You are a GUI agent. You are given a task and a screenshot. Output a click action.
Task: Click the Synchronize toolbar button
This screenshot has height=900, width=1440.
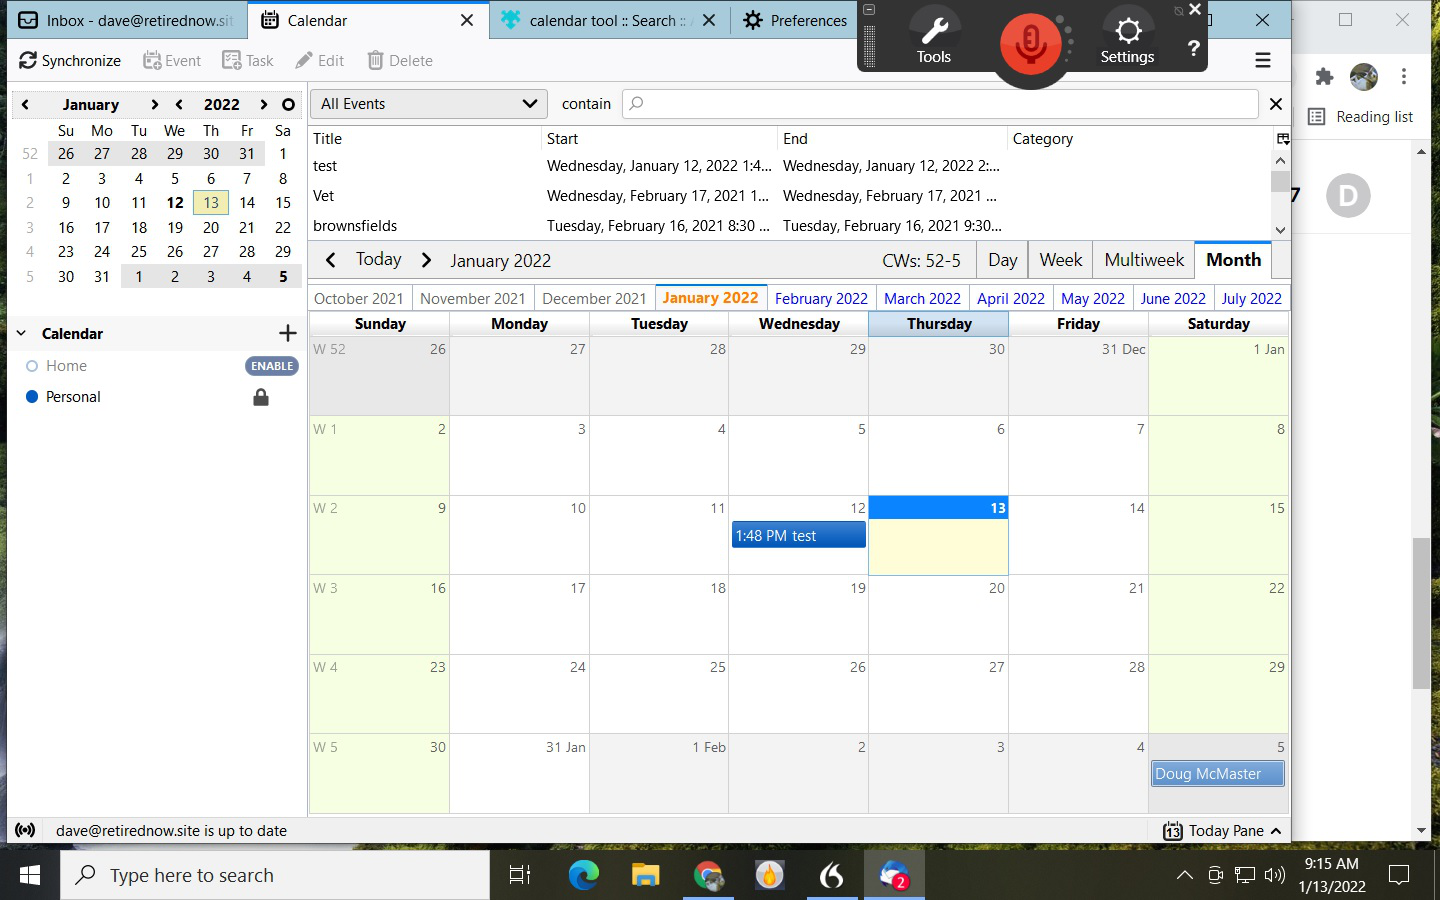click(70, 61)
